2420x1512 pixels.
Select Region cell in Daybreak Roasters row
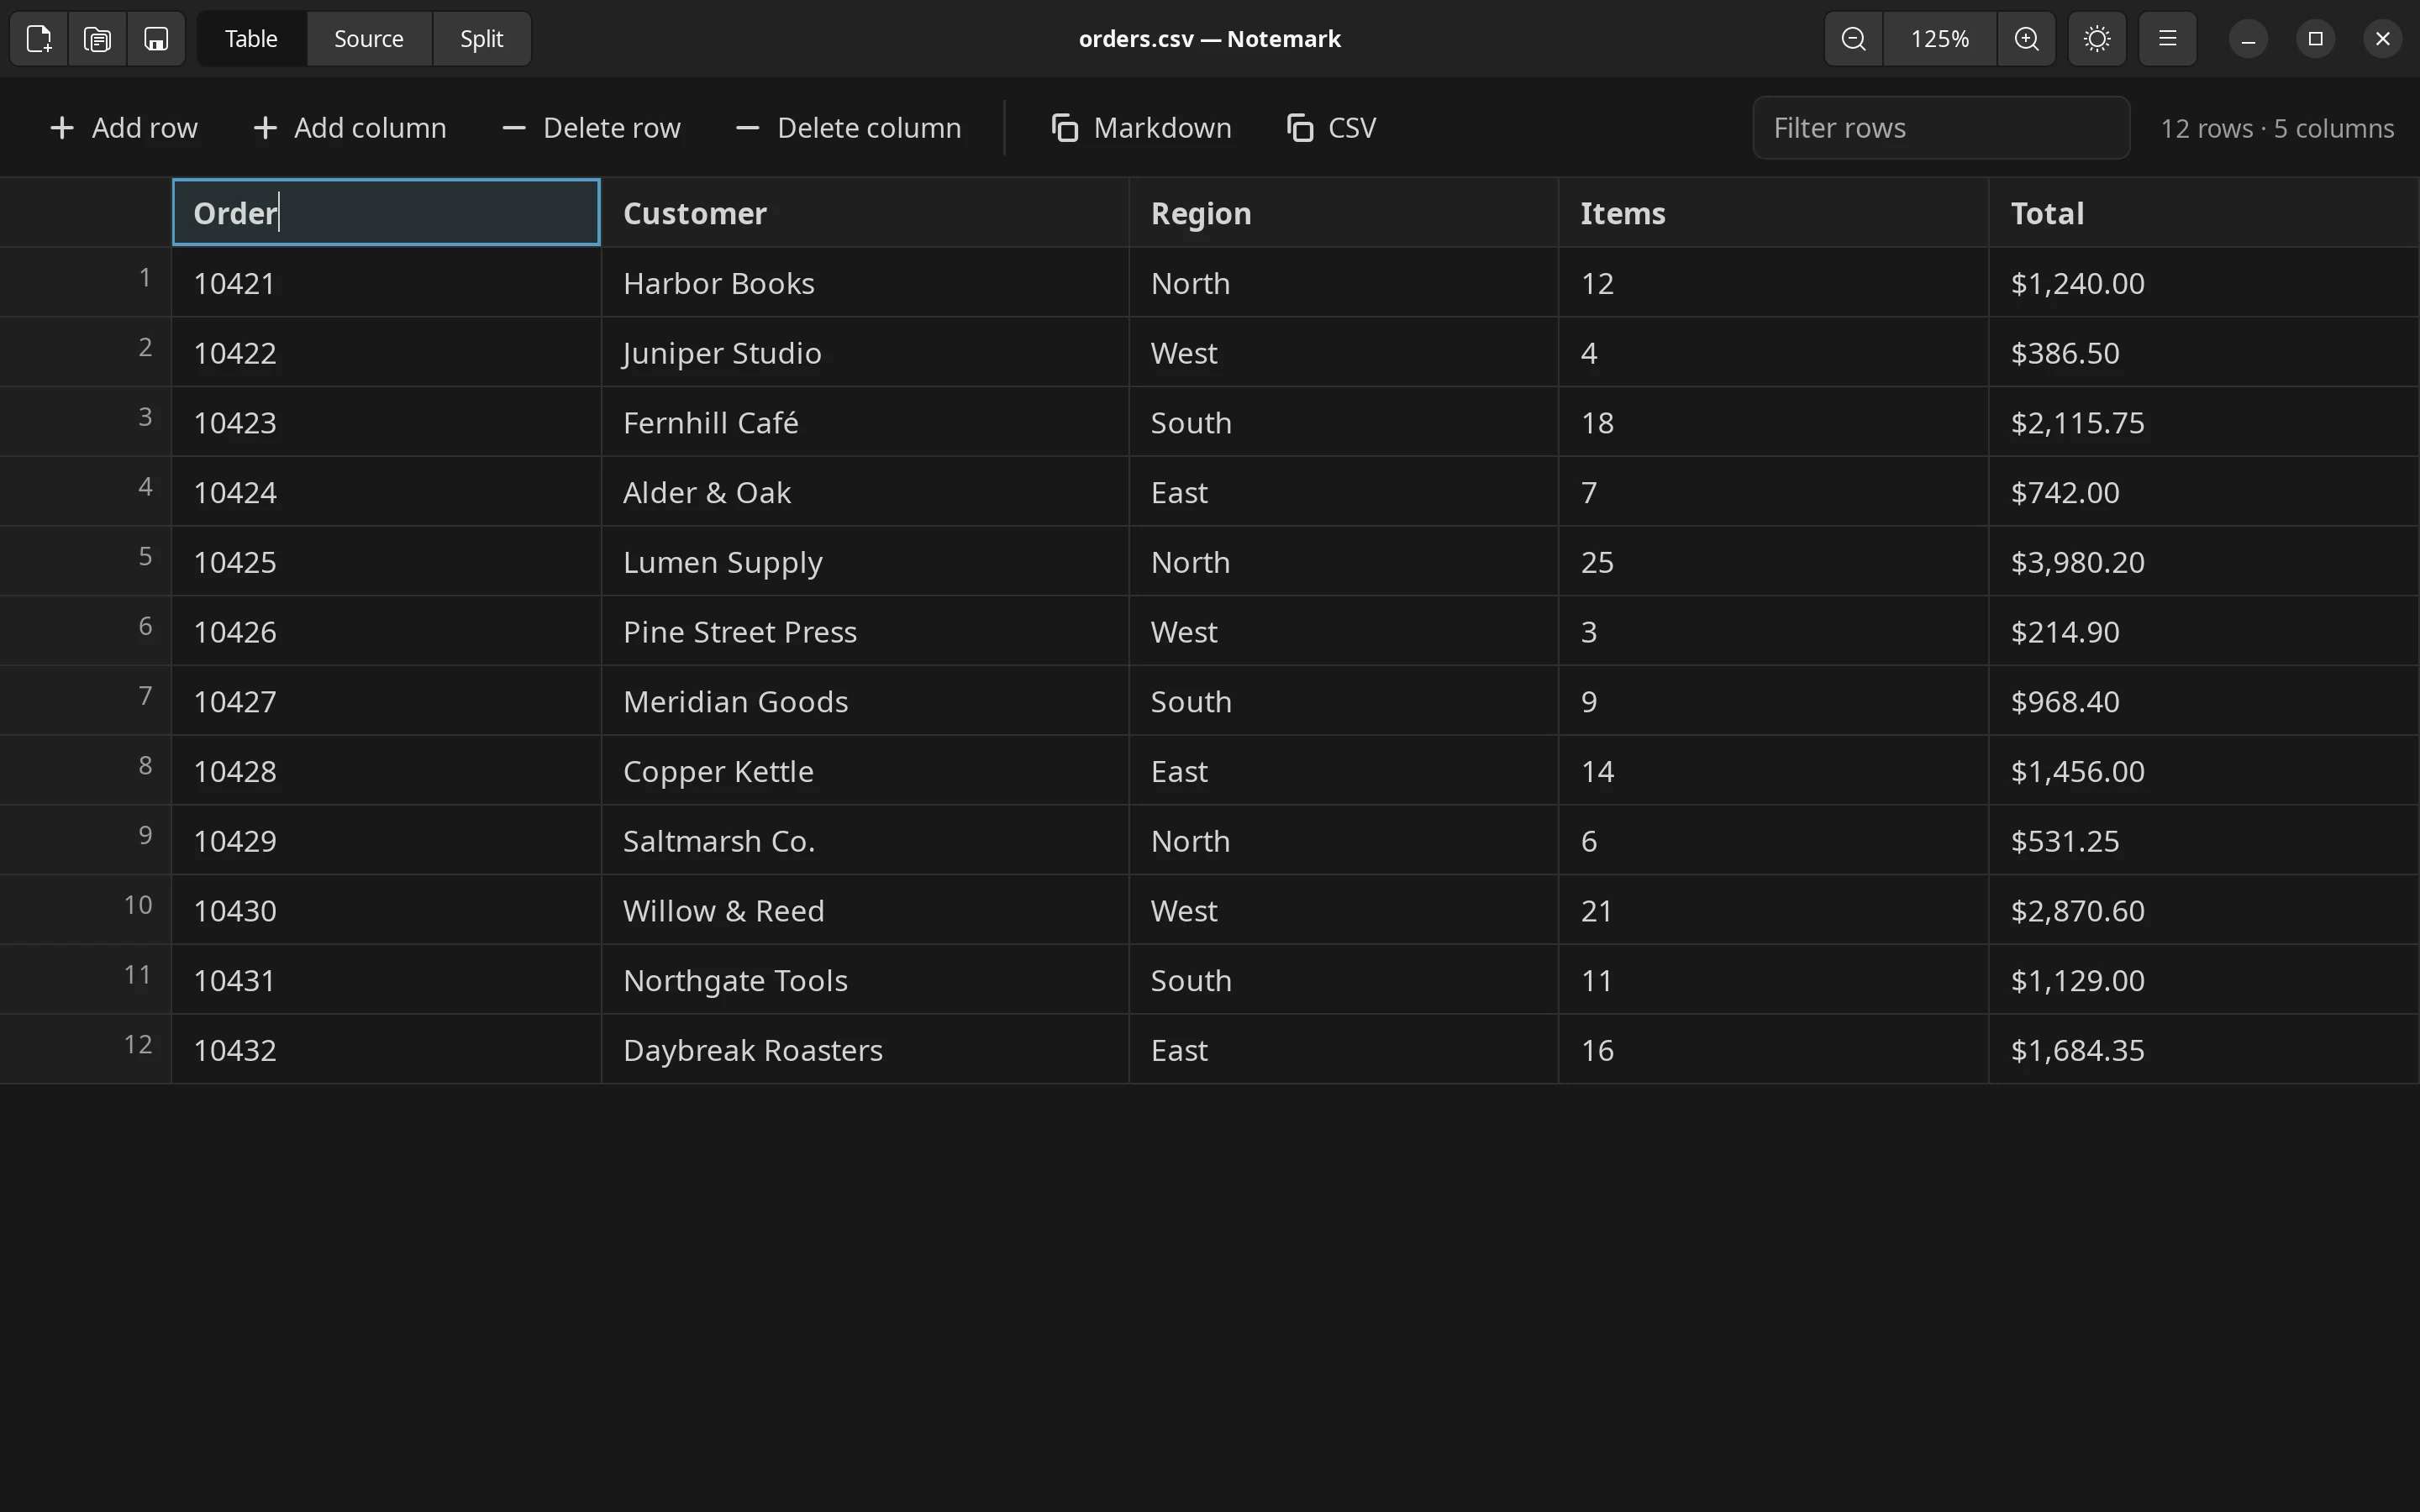click(1344, 1050)
